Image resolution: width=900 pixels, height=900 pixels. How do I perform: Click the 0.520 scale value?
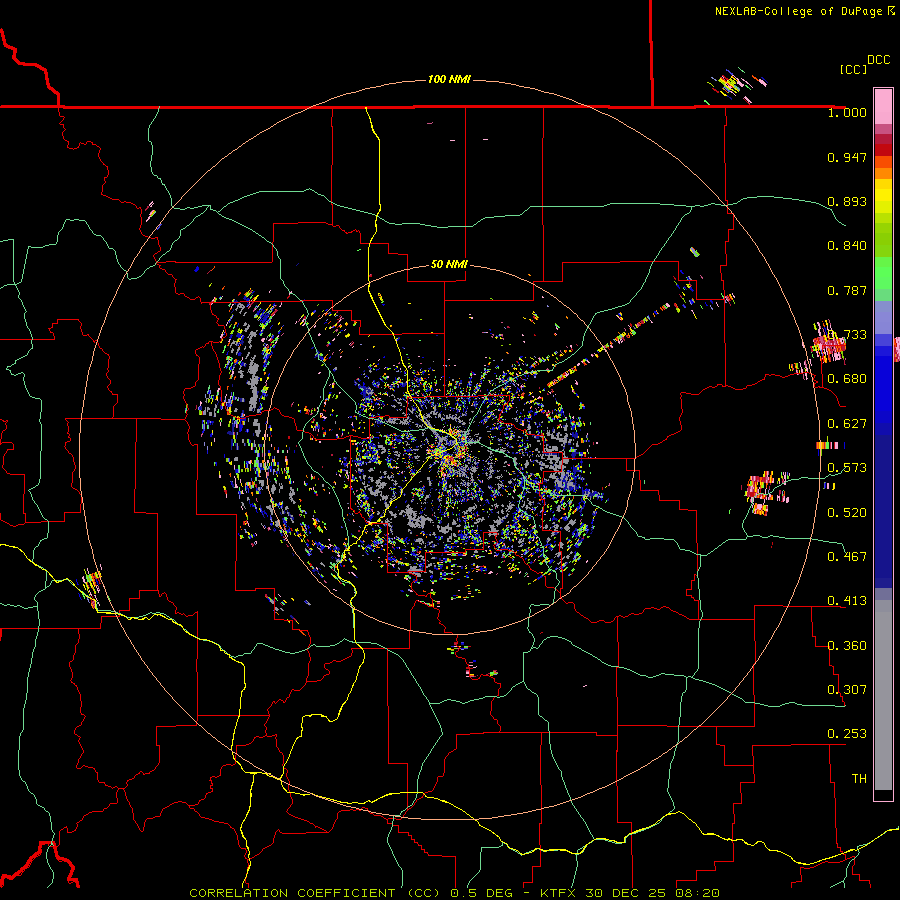tap(847, 513)
